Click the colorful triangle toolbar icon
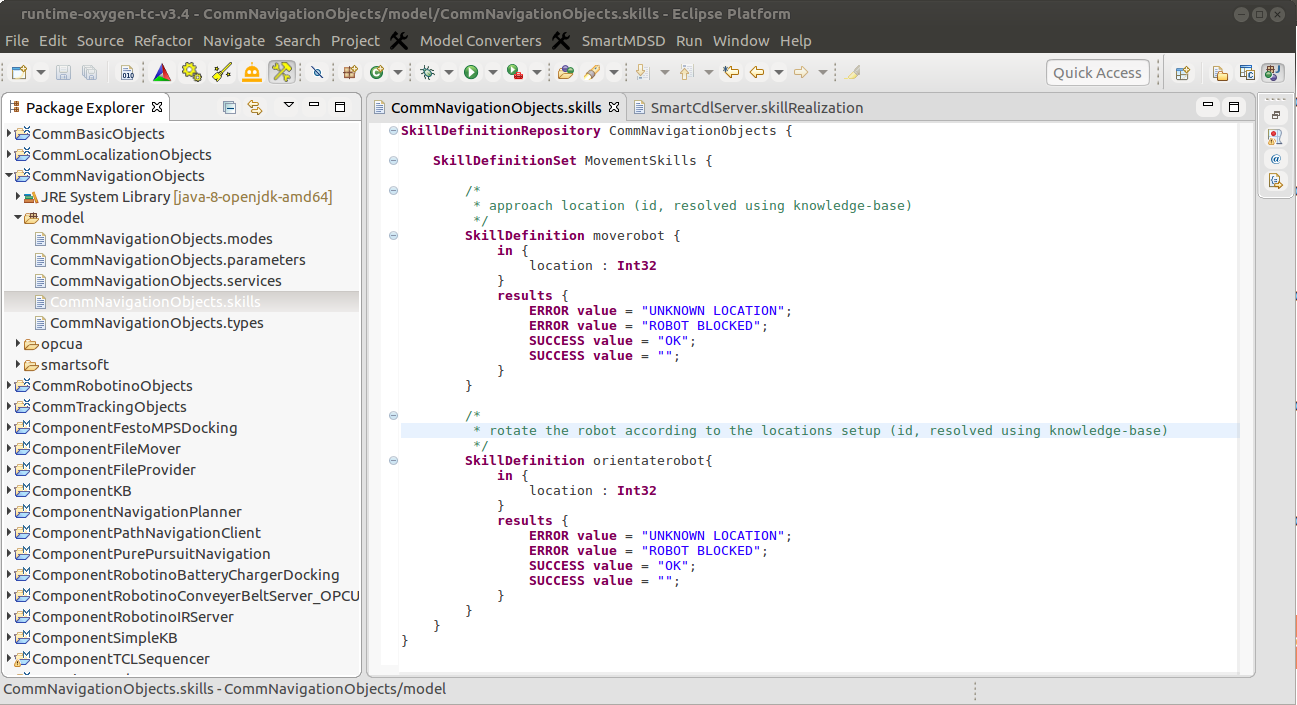The image size is (1297, 705). click(x=161, y=72)
